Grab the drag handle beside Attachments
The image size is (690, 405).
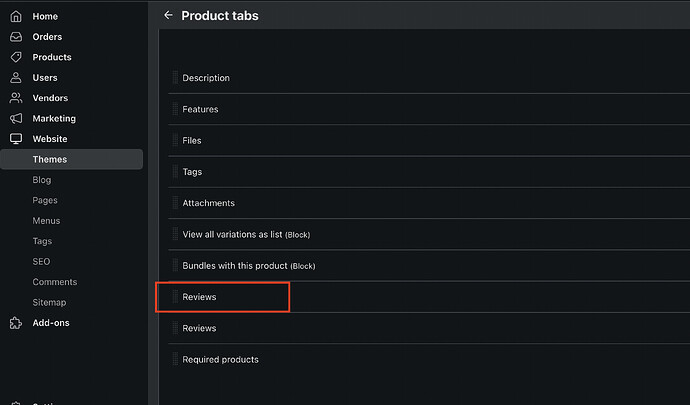tap(175, 203)
